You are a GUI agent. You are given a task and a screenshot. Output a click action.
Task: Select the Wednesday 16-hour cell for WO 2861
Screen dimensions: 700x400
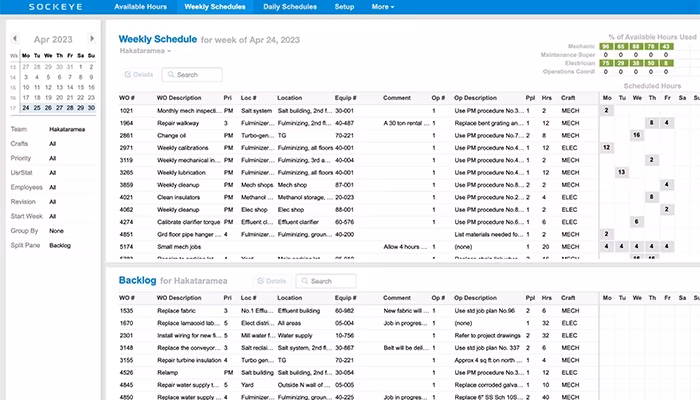[x=637, y=135]
